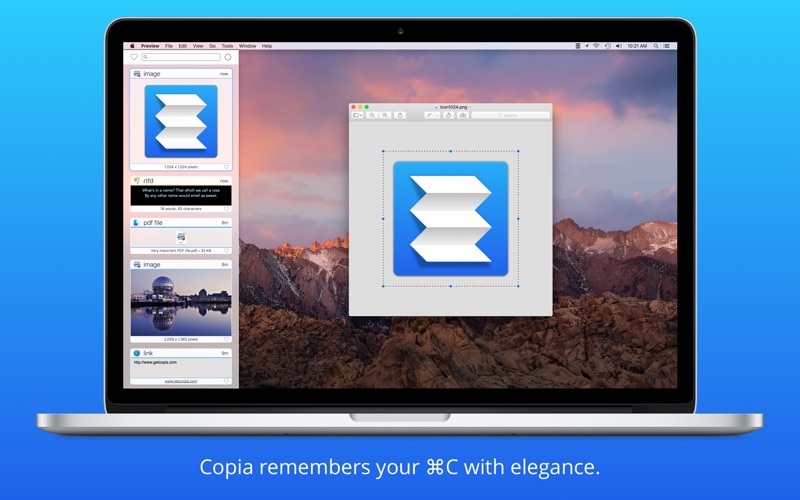Open Spotlight search in menu bar
Screen dimensions: 800x500
(656, 46)
